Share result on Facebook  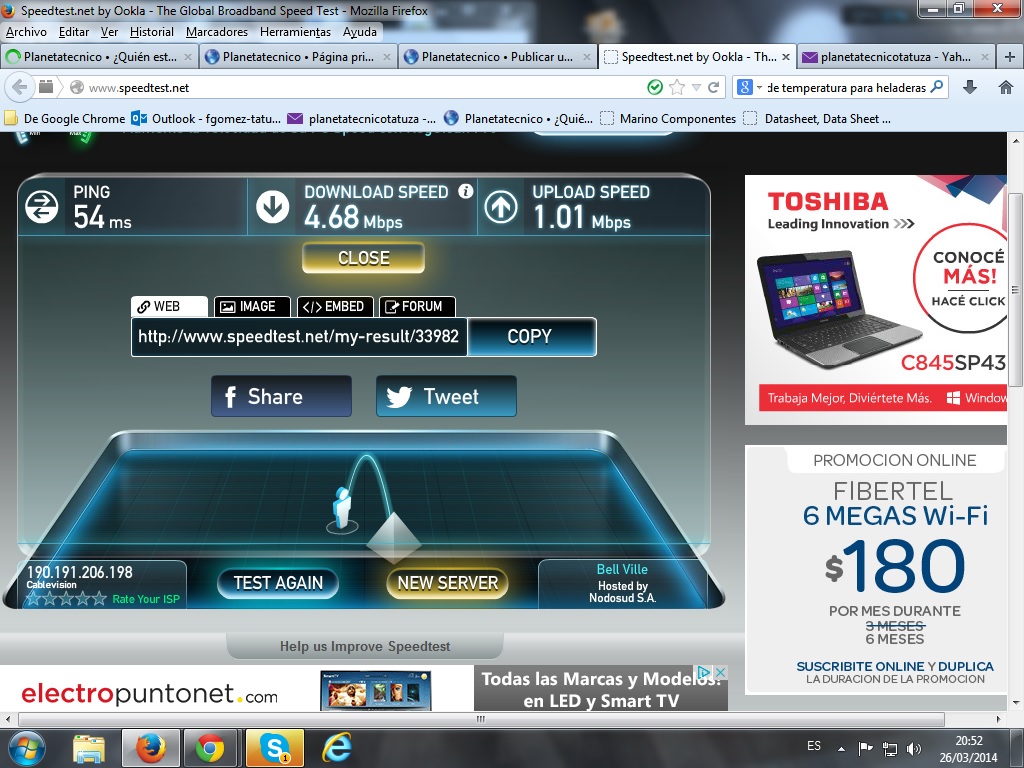pos(281,396)
